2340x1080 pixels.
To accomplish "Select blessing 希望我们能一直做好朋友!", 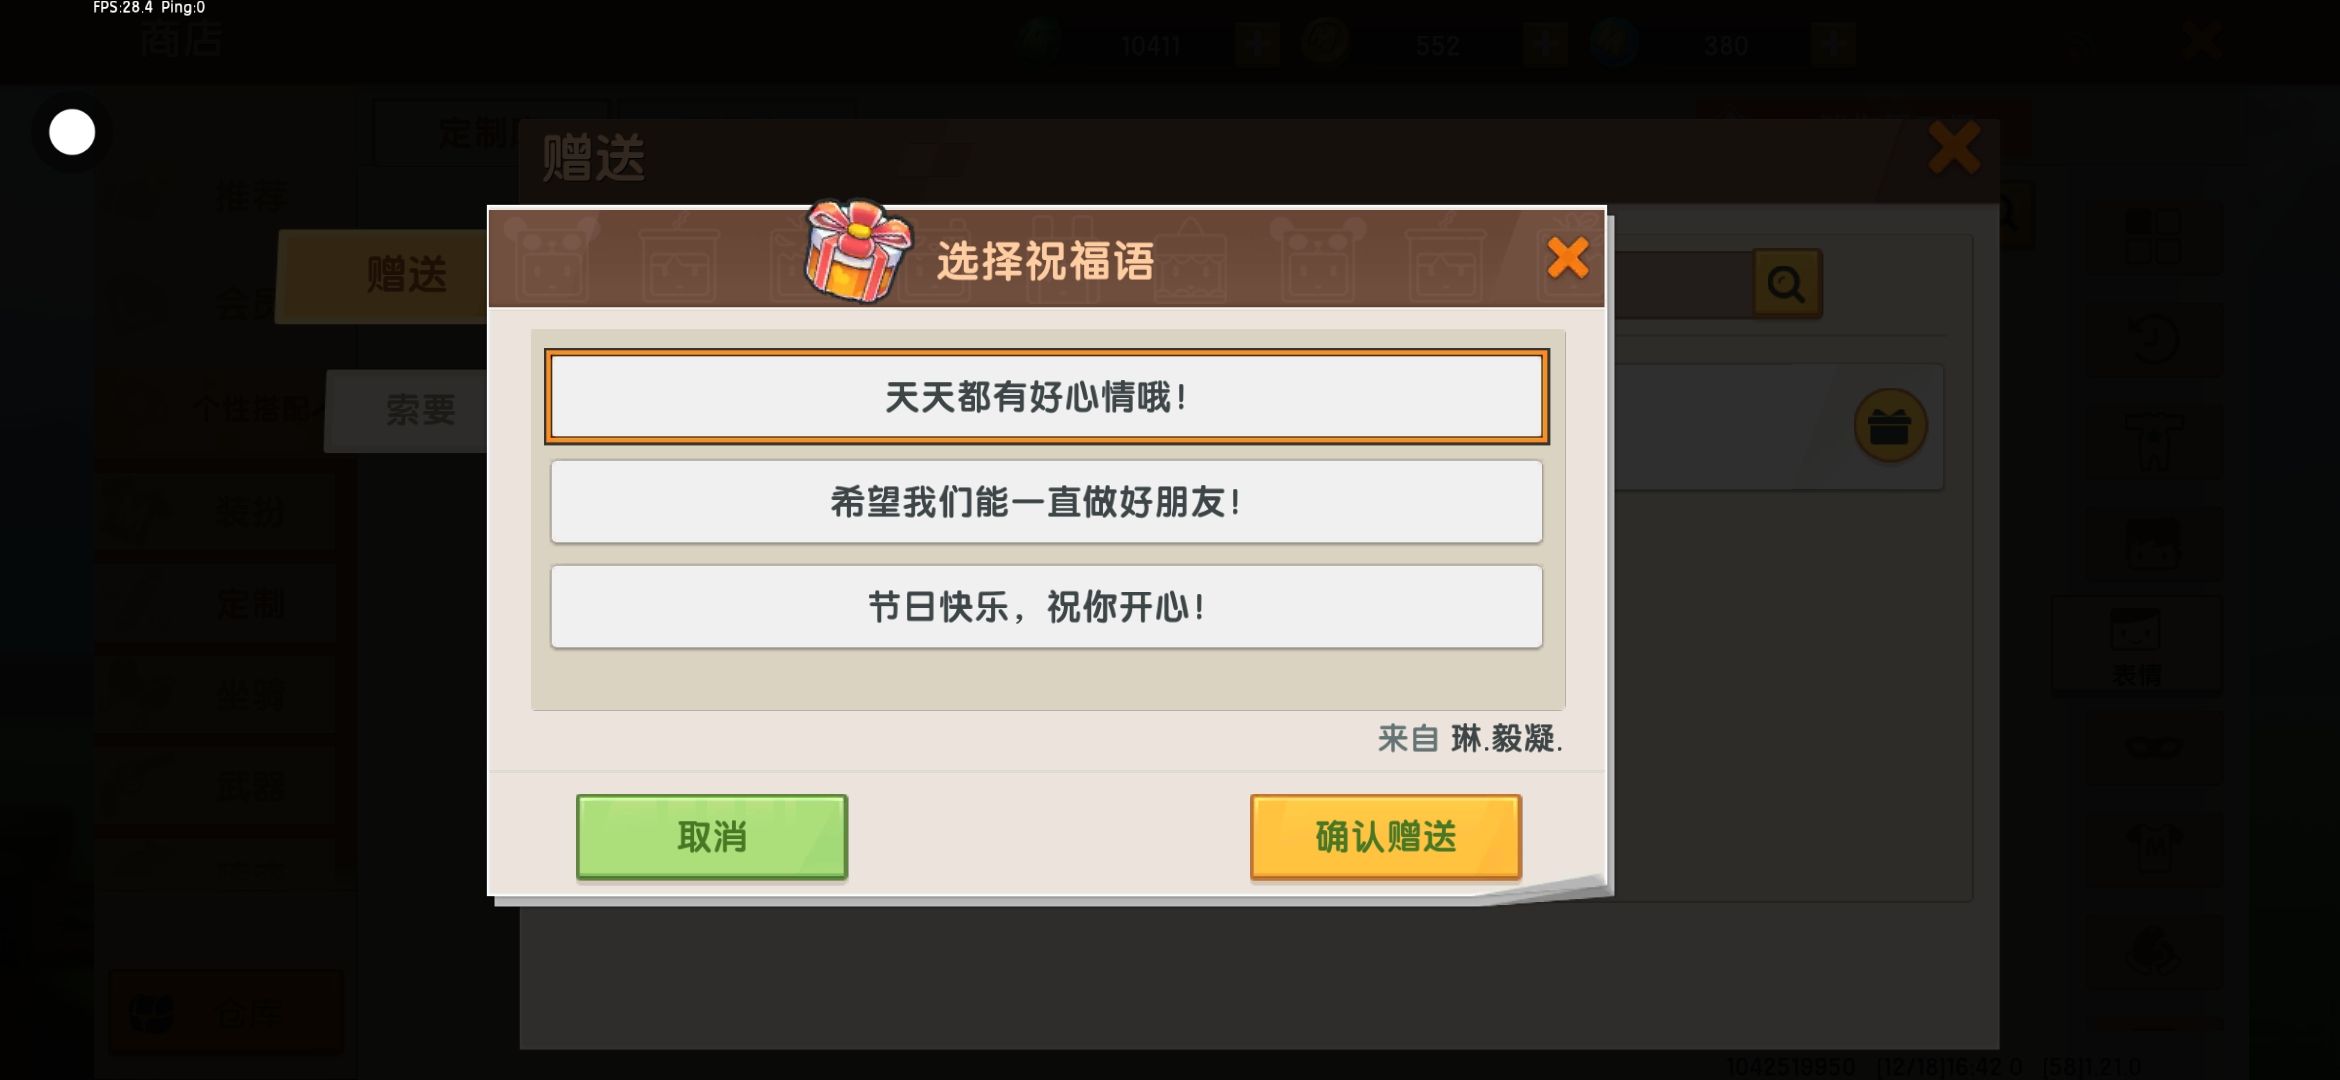I will click(1046, 501).
